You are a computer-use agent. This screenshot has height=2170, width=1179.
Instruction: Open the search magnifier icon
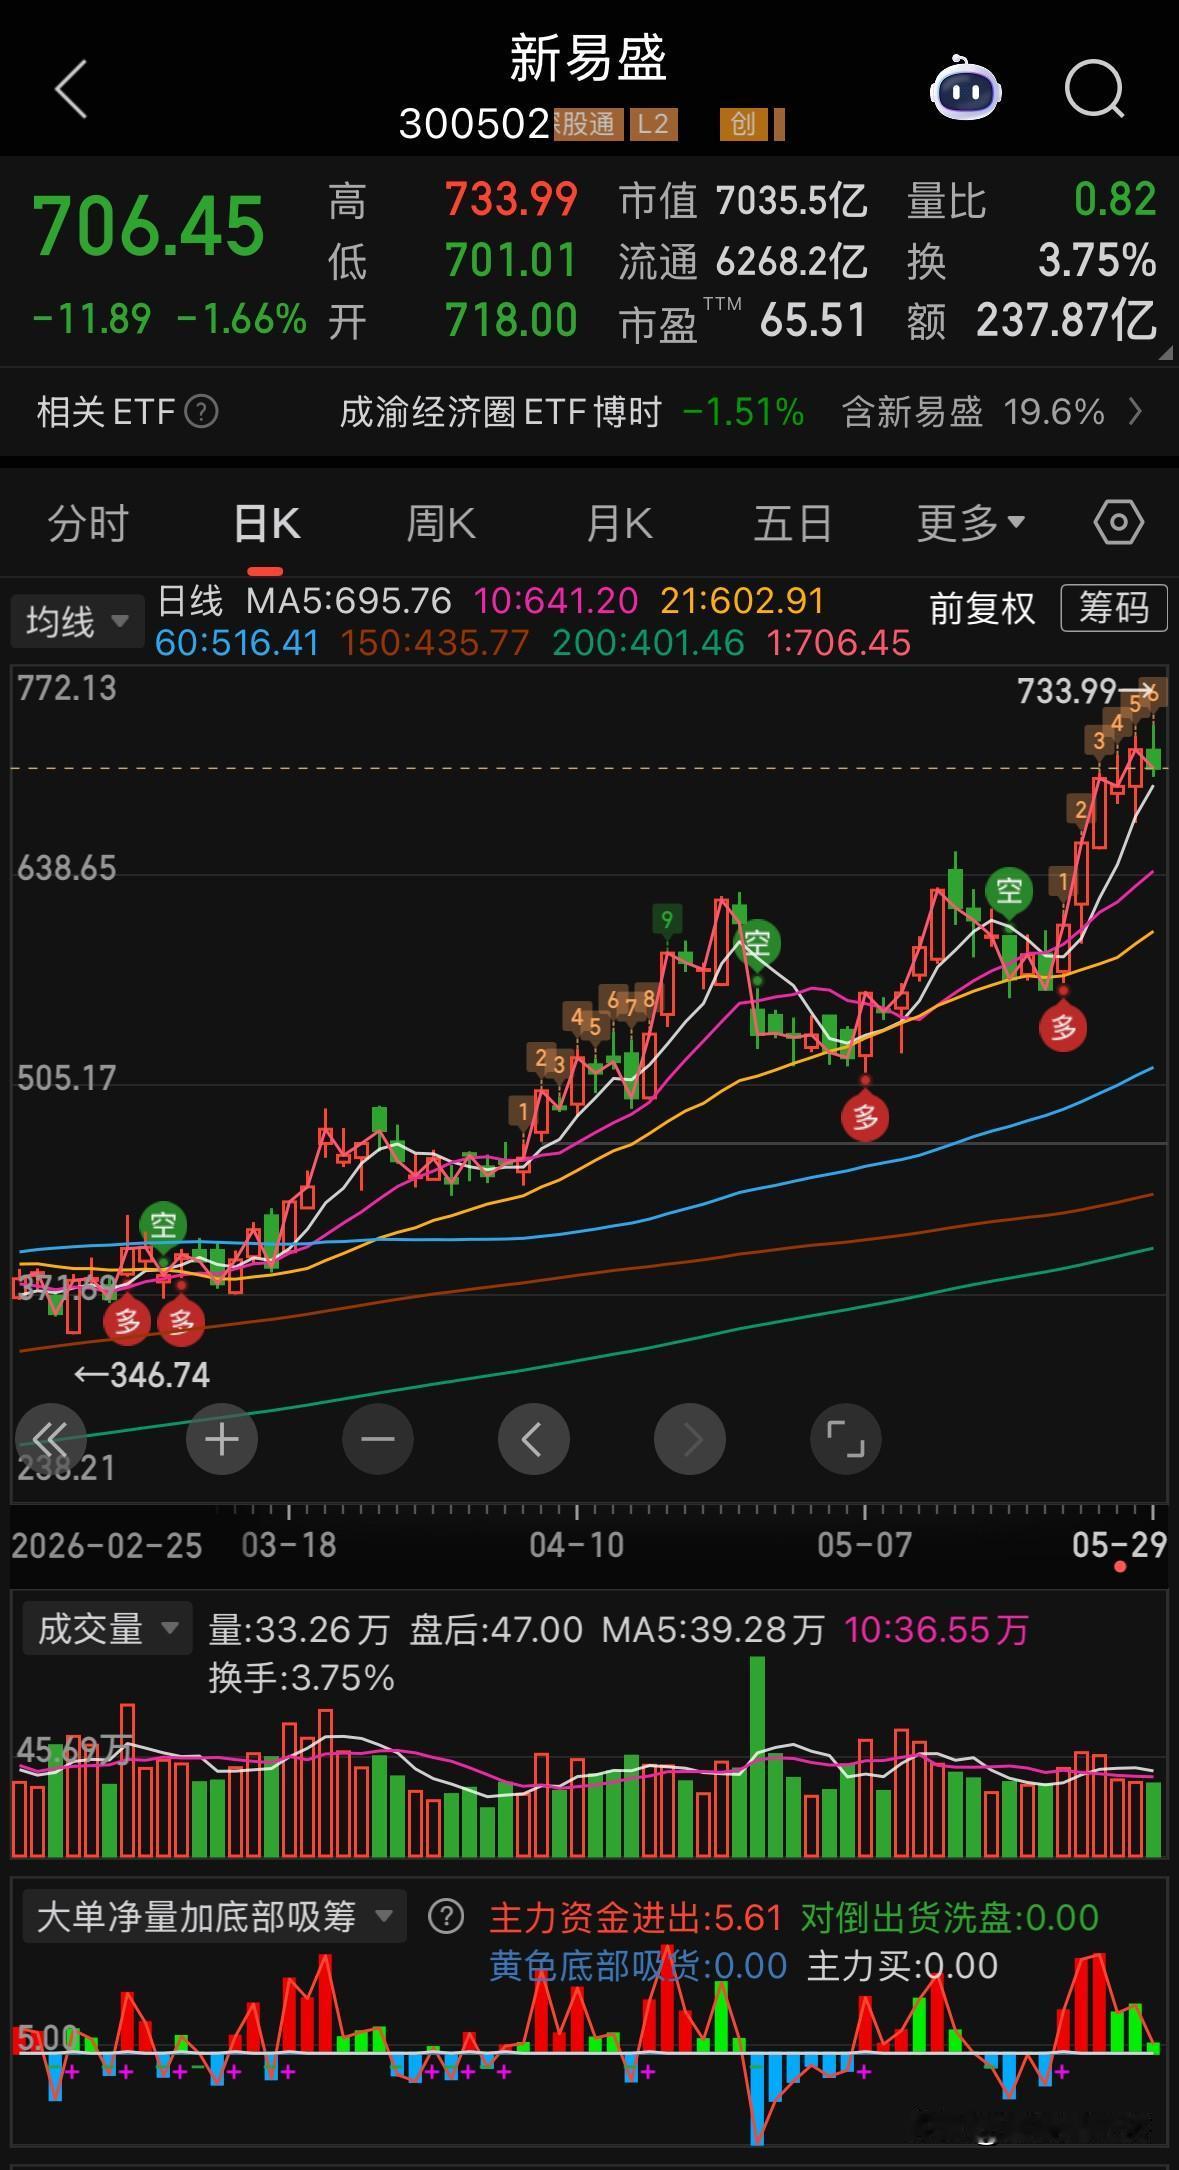[1094, 90]
